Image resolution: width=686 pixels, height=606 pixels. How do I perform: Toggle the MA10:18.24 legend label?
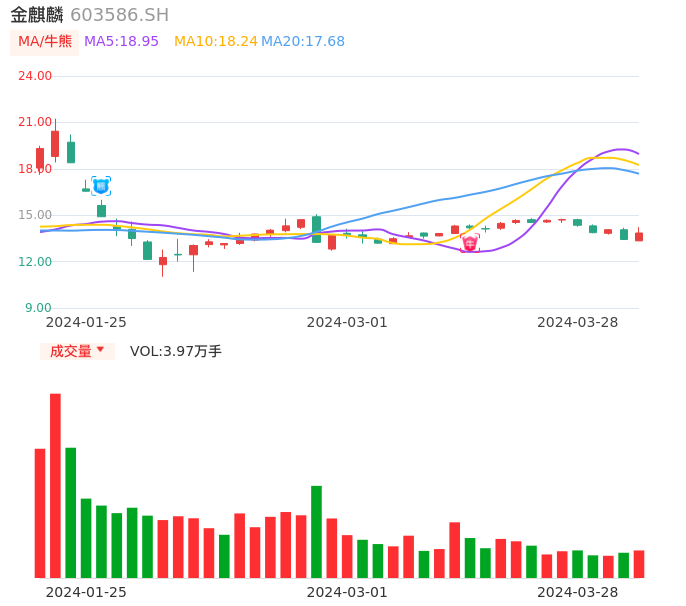(215, 42)
